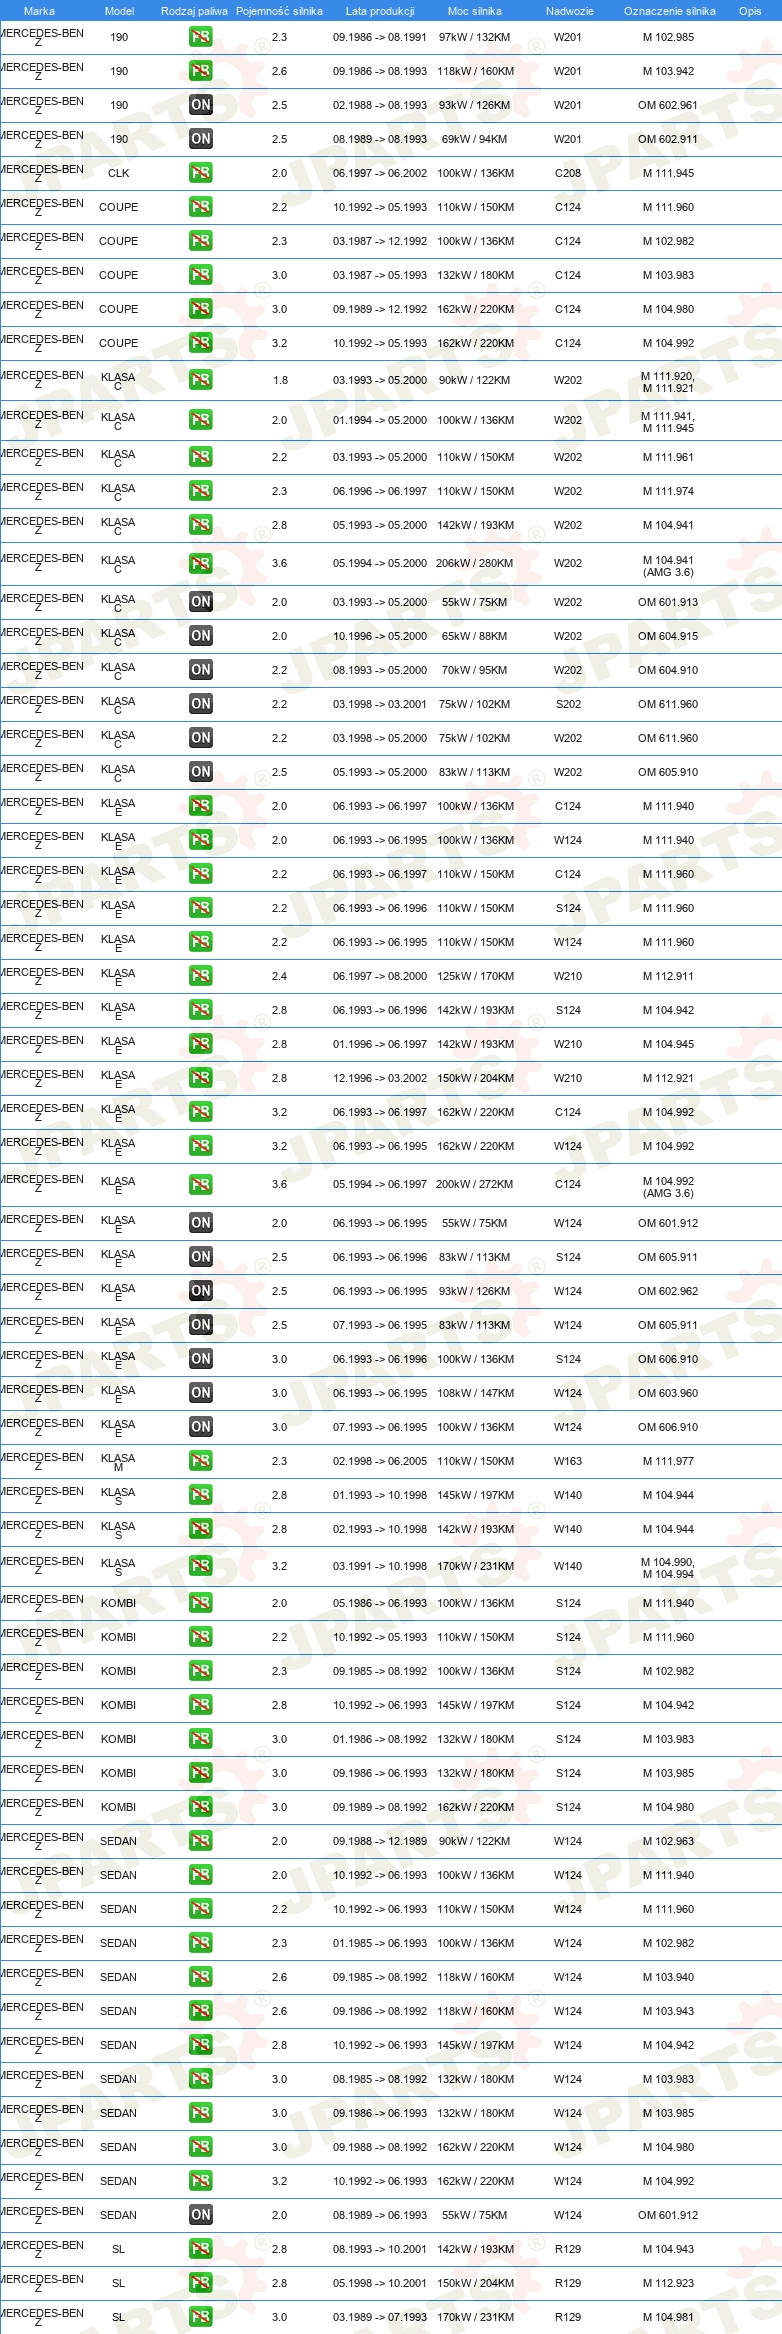Click petrol icon in 200kW / 272KM row
The width and height of the screenshot is (782, 2334).
click(201, 1185)
